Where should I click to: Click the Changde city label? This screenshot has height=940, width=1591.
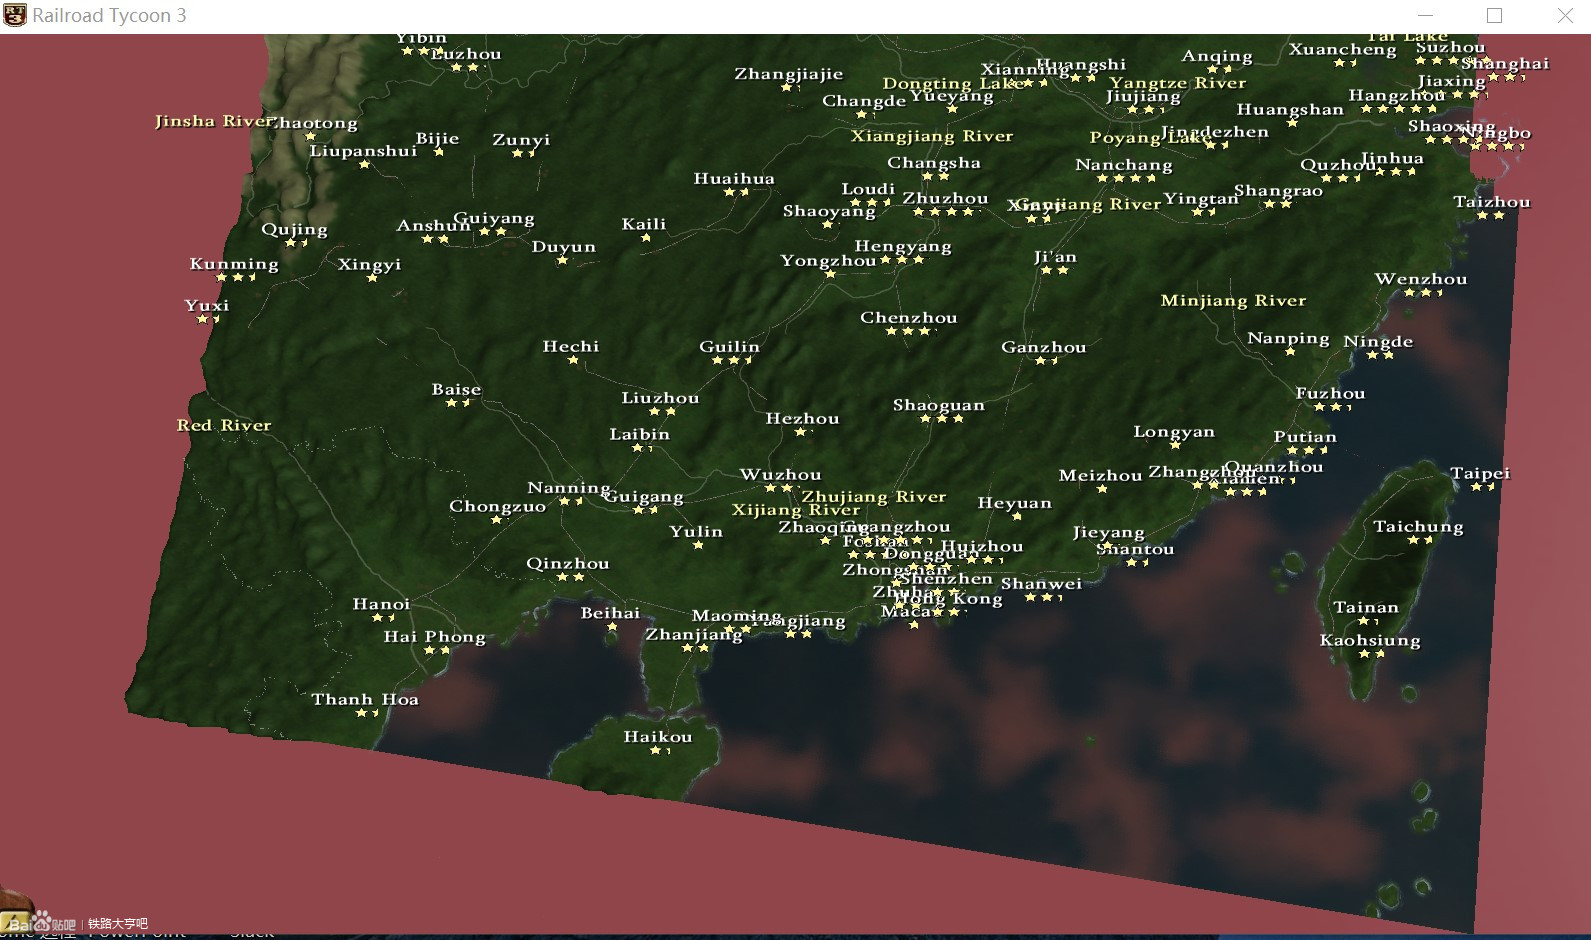[x=864, y=101]
